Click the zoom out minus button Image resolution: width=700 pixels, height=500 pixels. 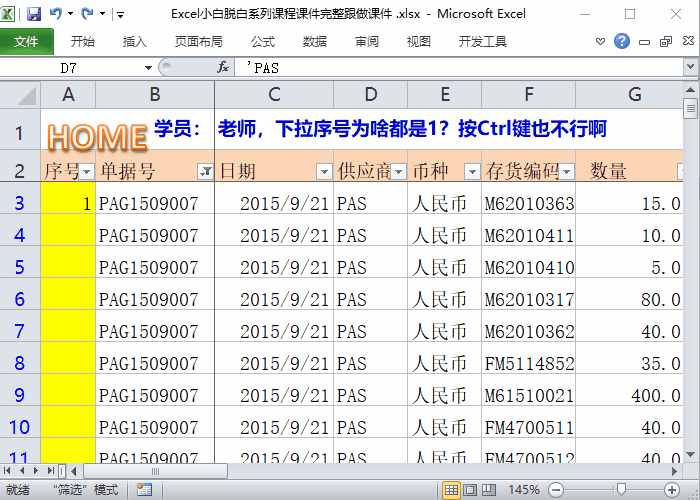556,490
